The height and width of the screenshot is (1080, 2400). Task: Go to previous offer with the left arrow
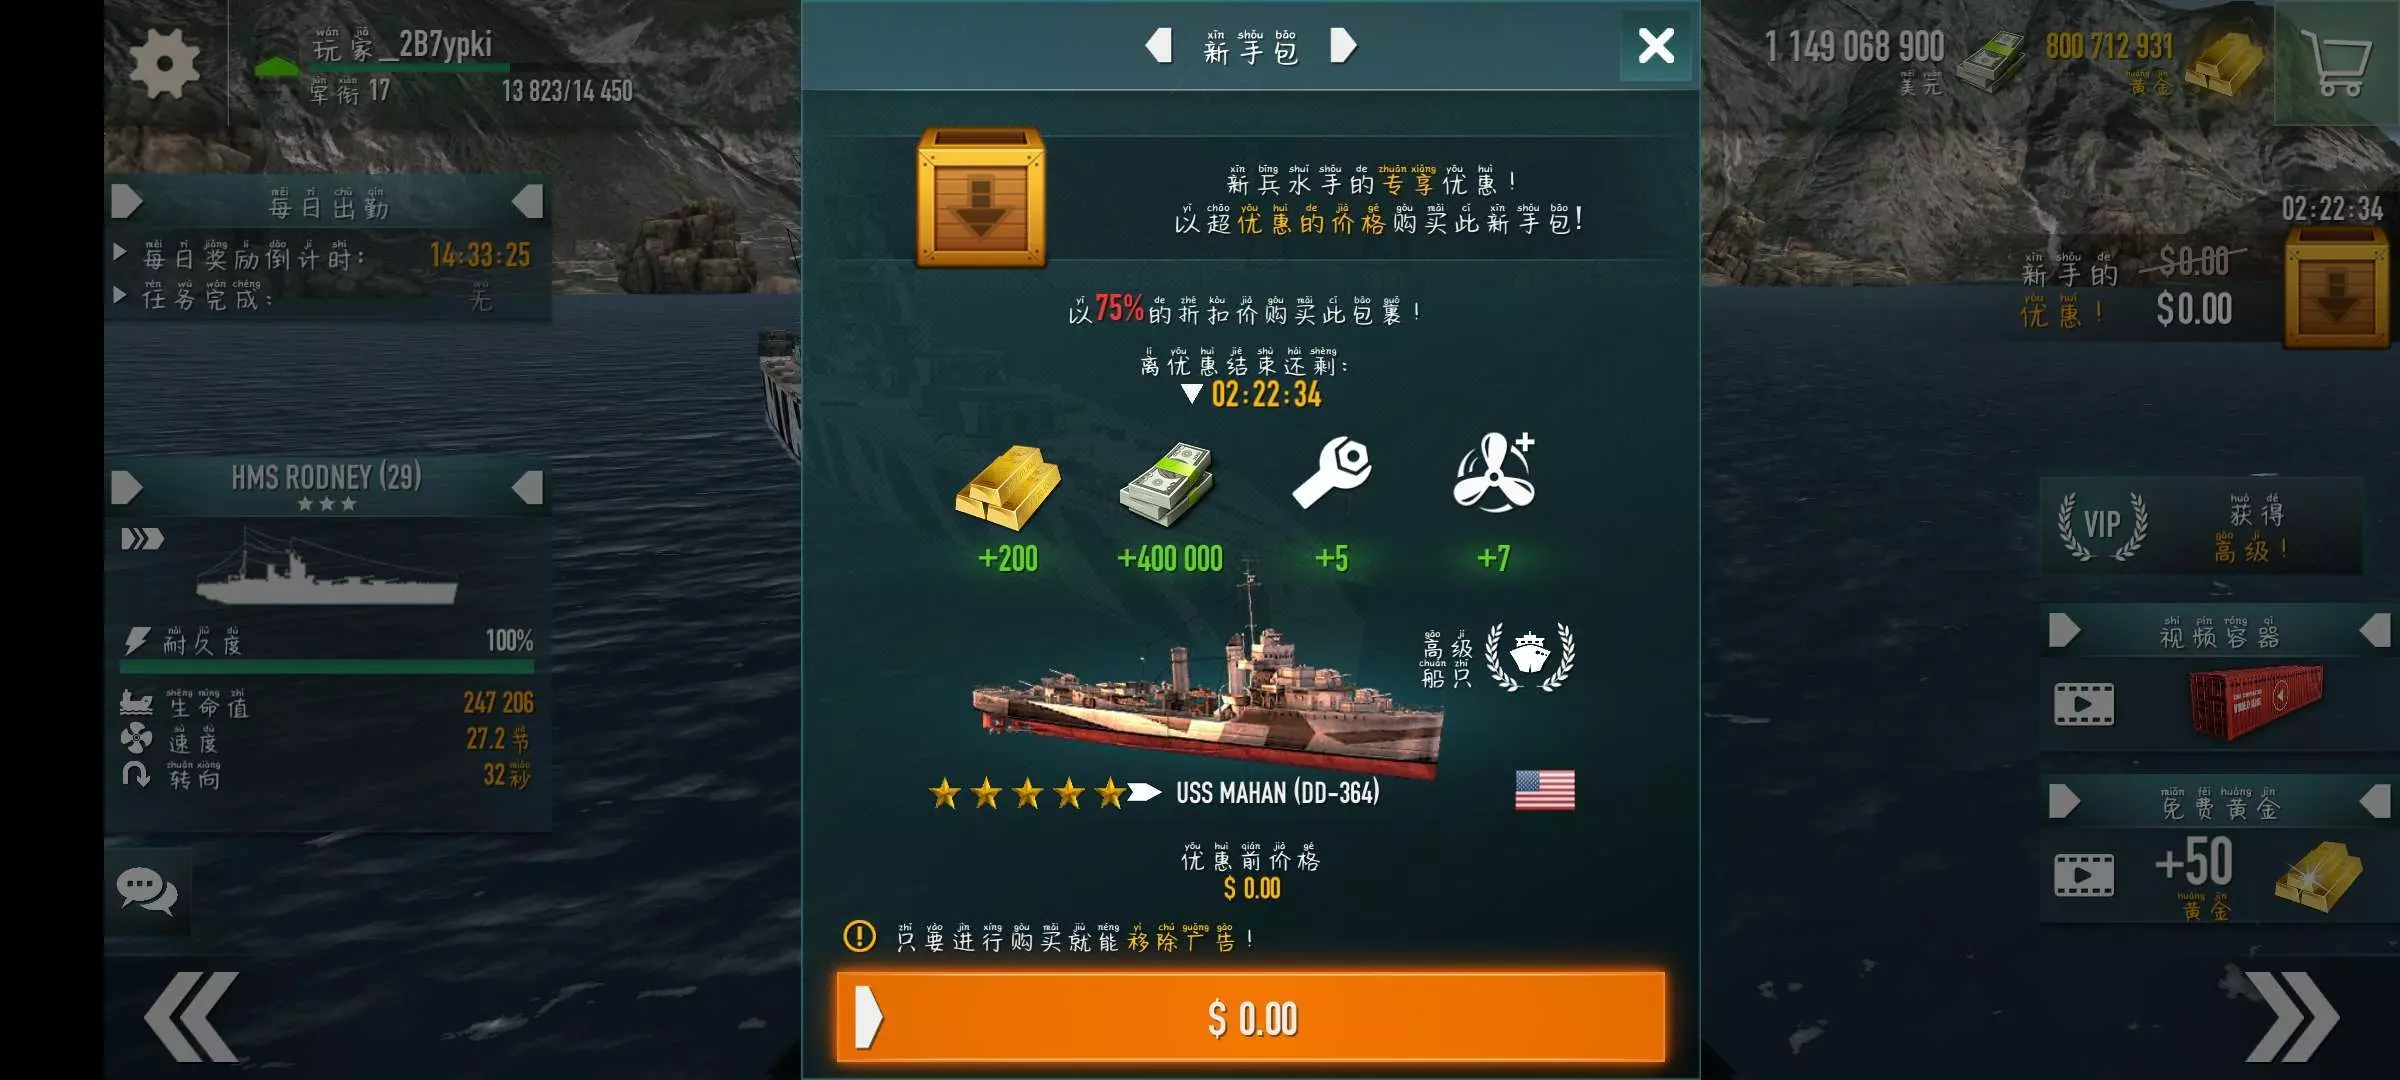[x=1158, y=45]
